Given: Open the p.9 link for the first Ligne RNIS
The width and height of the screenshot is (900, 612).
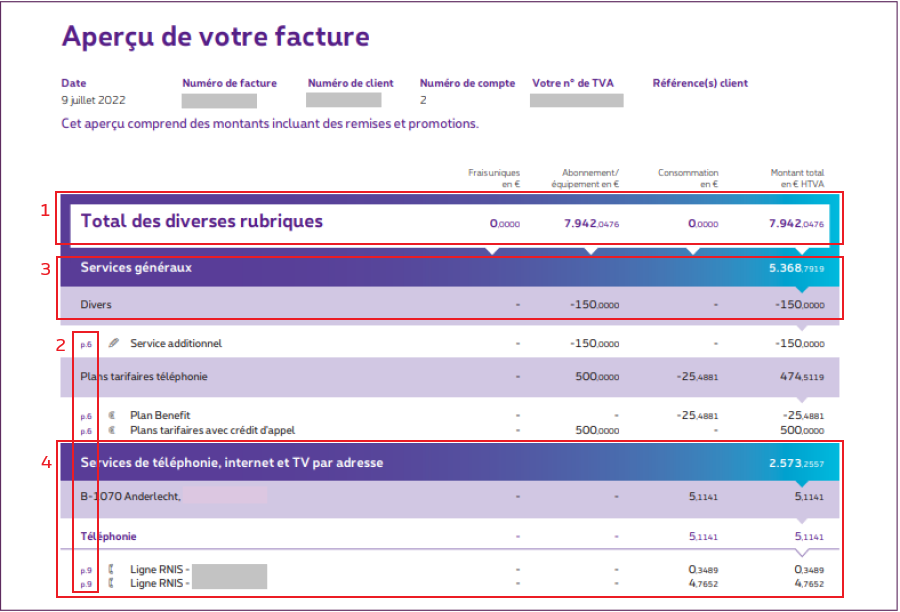Looking at the screenshot, I should pos(84,569).
